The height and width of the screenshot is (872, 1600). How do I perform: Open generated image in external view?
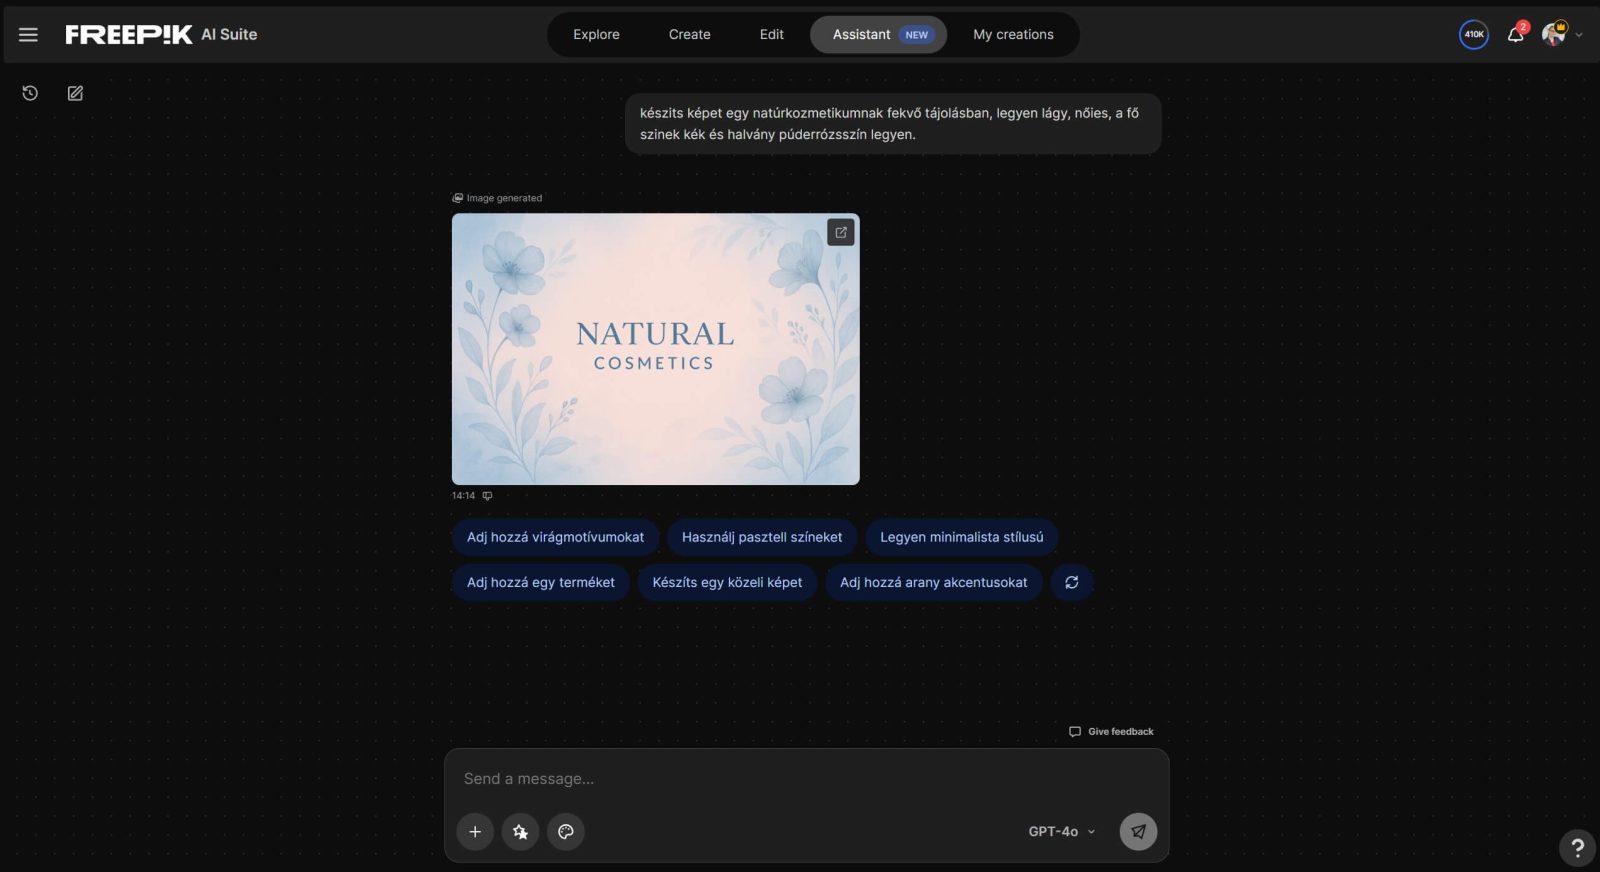point(840,233)
